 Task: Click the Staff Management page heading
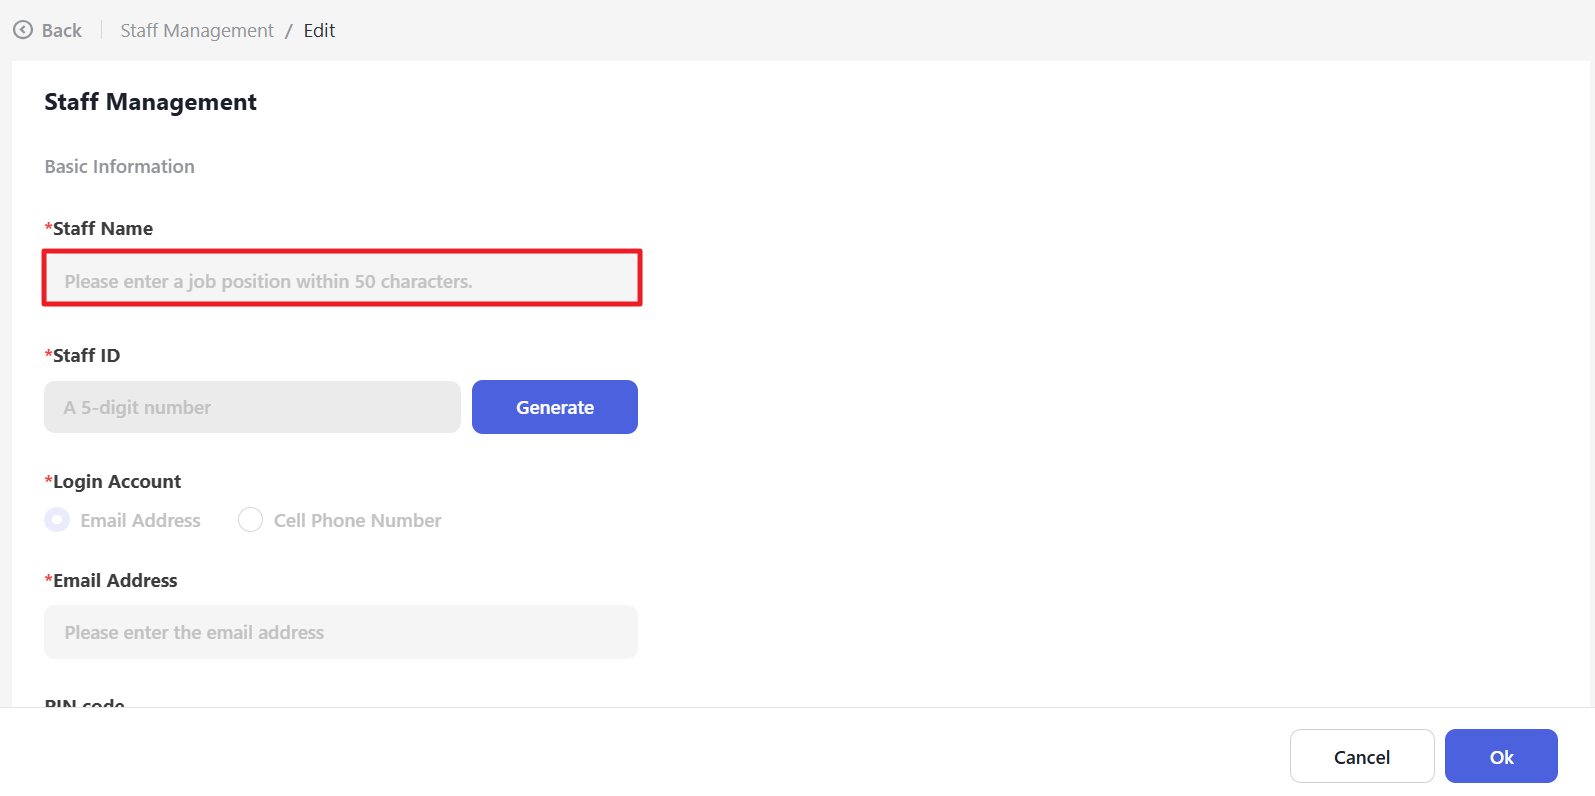tap(151, 102)
